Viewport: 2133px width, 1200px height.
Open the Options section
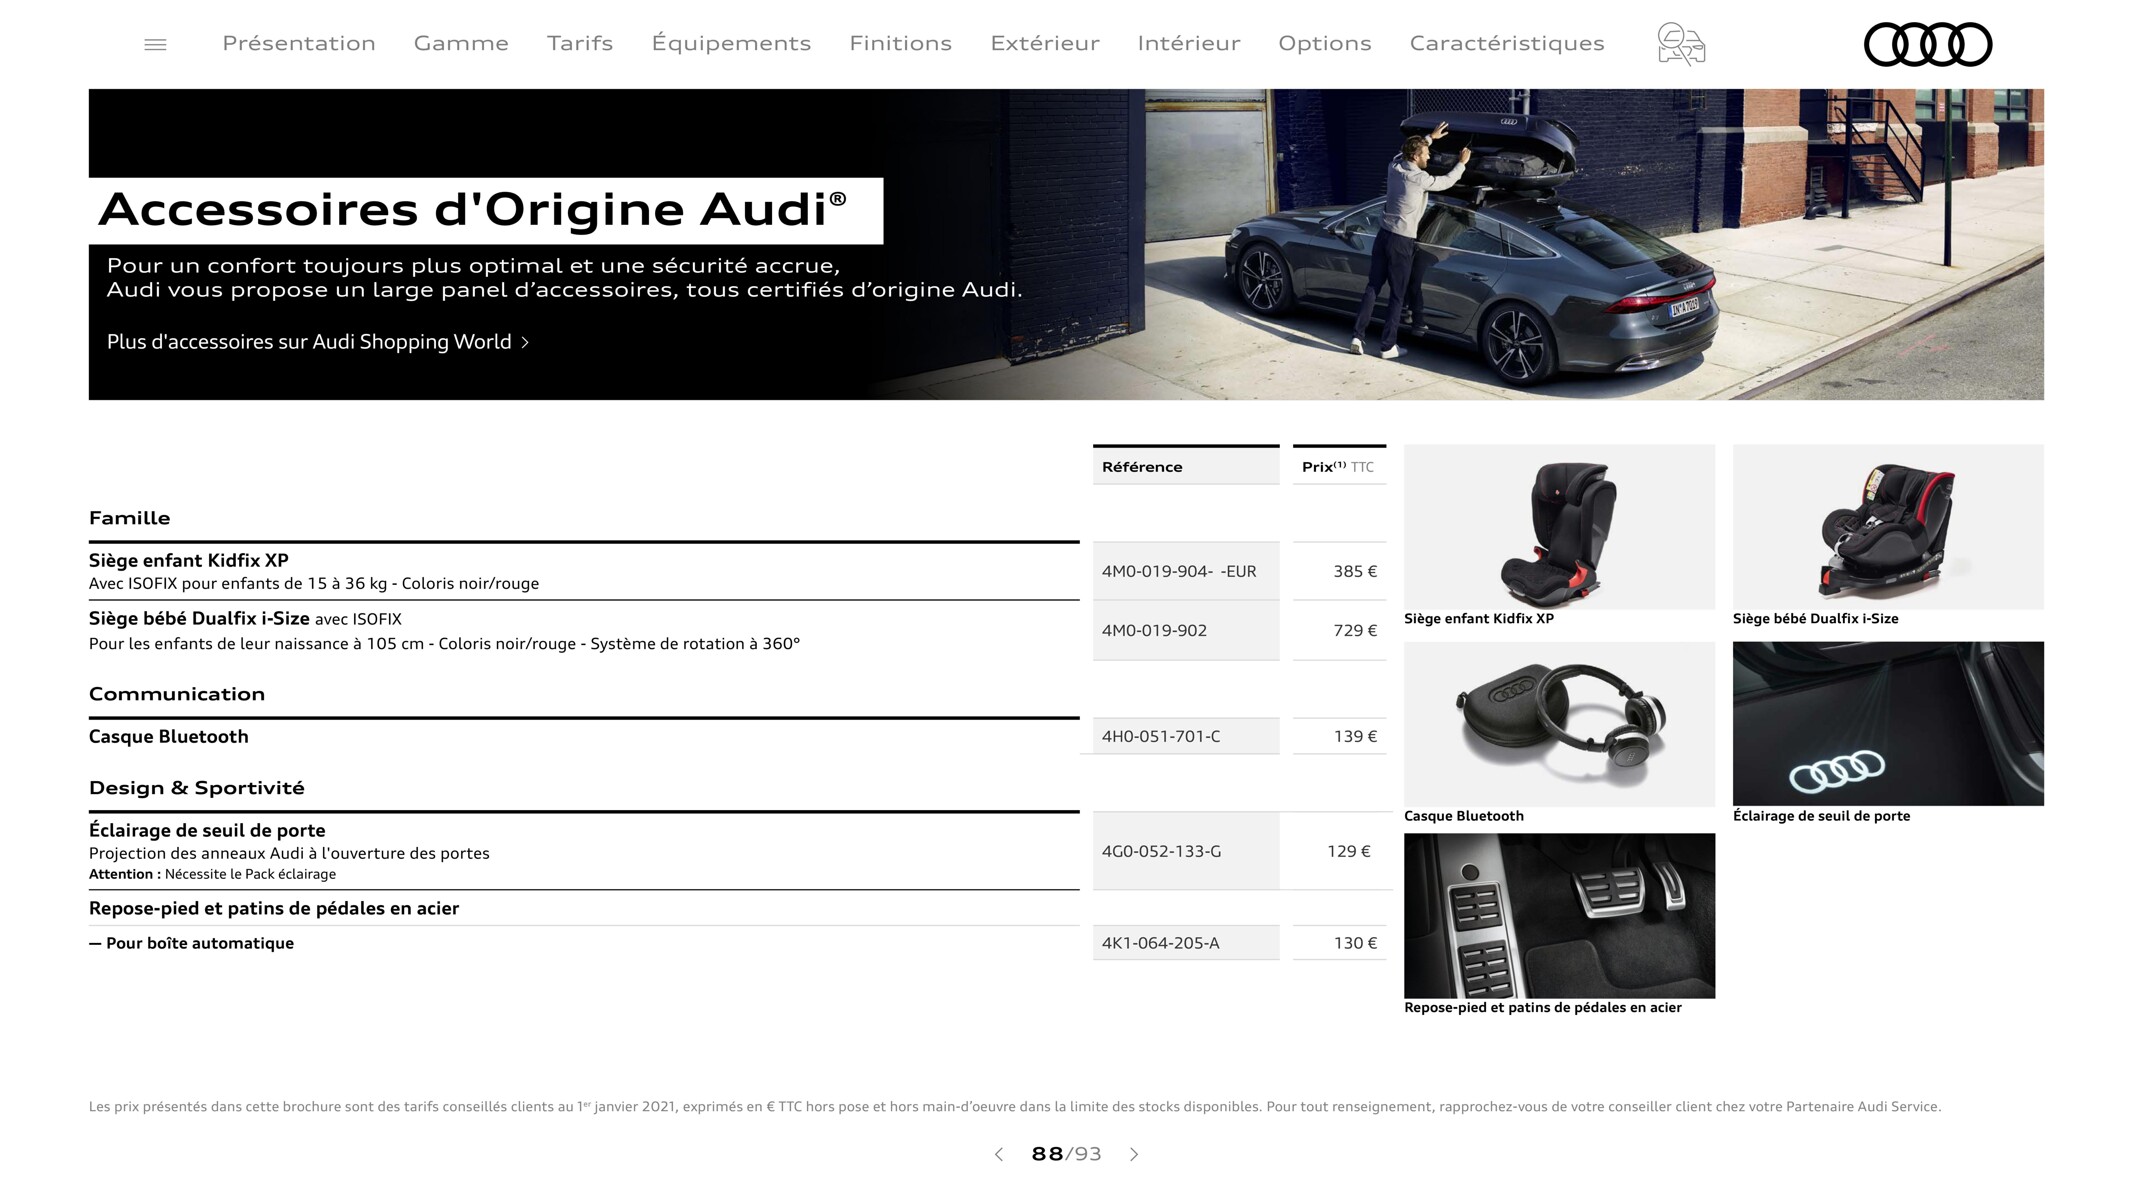point(1325,43)
